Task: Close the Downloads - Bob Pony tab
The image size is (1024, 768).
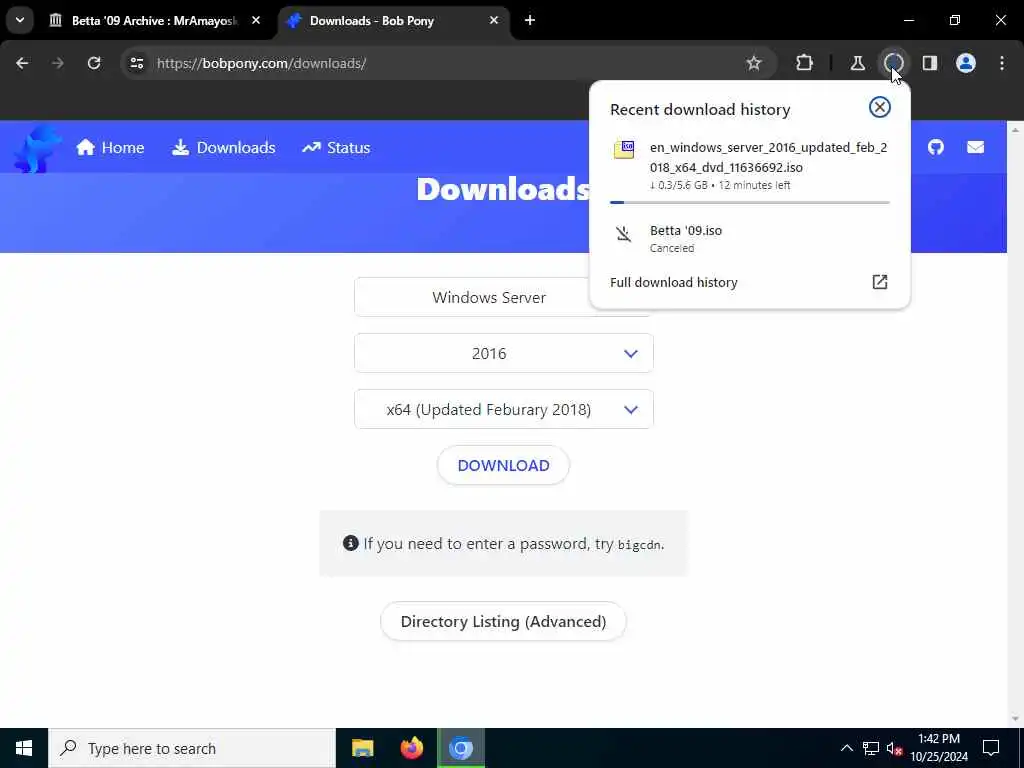Action: (x=494, y=21)
